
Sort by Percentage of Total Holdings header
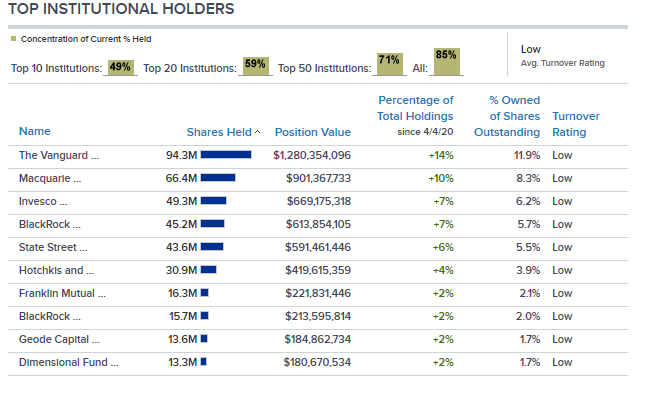[x=415, y=108]
